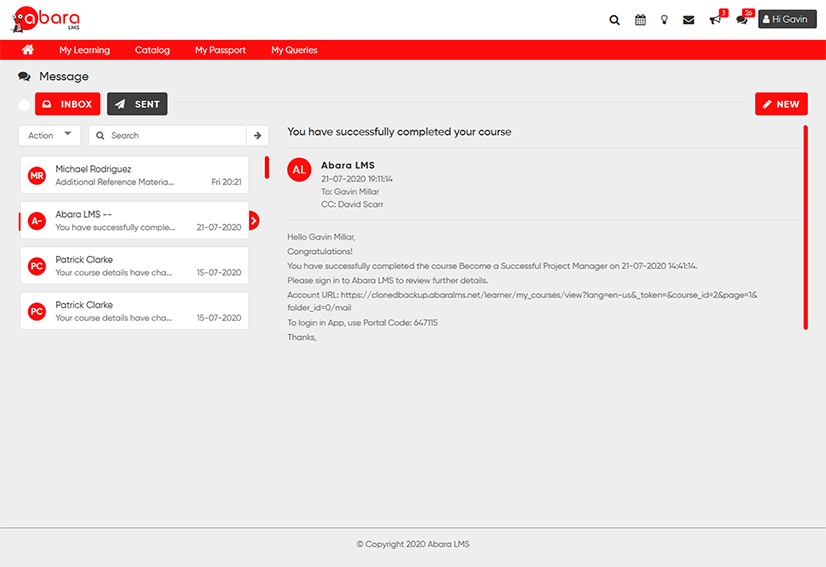The width and height of the screenshot is (826, 567).
Task: Click the A- avatar circle
Action: pos(37,221)
